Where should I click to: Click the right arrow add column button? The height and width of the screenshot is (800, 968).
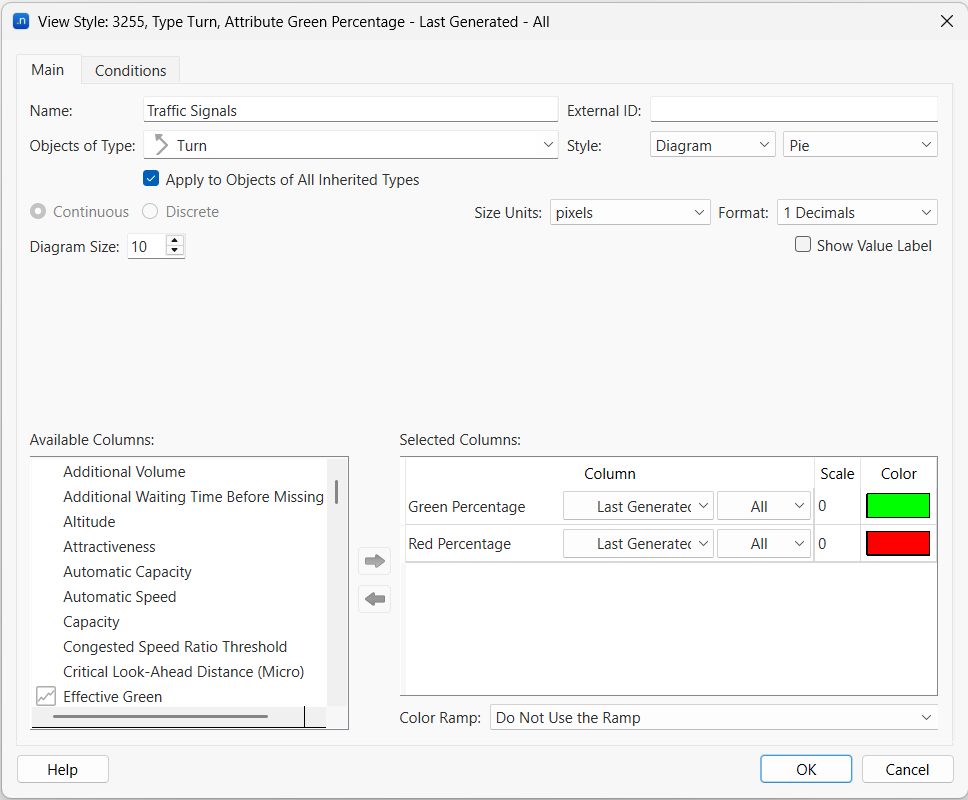click(x=374, y=561)
